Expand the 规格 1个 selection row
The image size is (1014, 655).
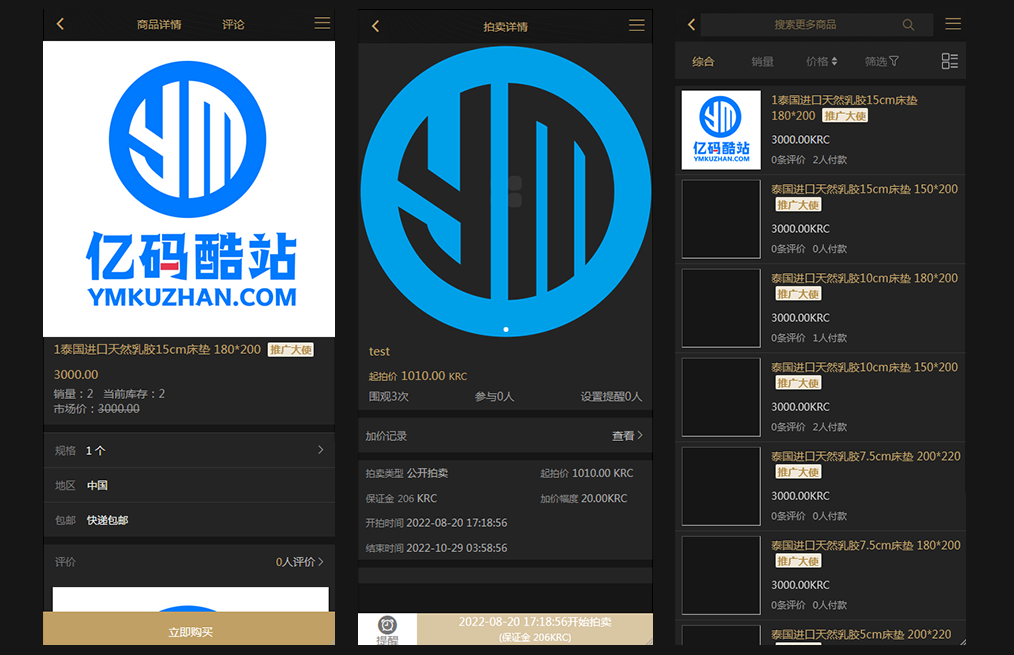[x=189, y=451]
